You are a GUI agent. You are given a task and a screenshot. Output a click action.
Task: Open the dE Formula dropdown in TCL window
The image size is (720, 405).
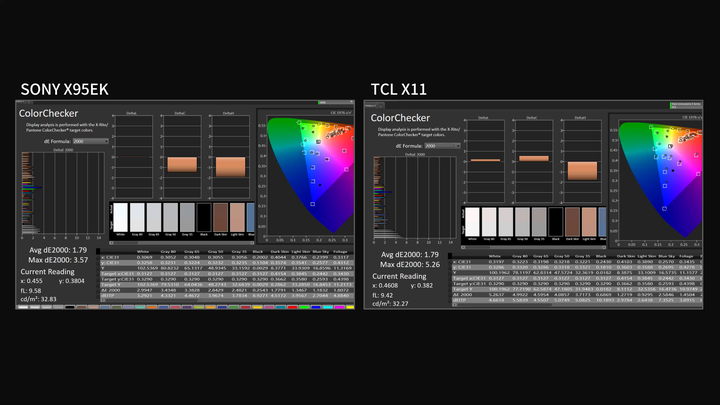pyautogui.click(x=442, y=146)
